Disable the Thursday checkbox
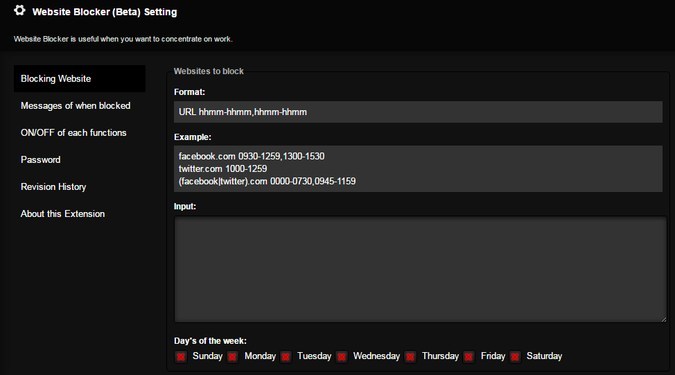The image size is (675, 375). pyautogui.click(x=411, y=357)
